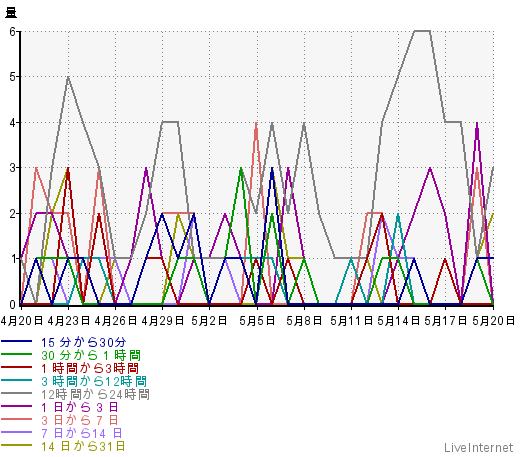Click the 5月5日 x-axis date label

pos(257,321)
